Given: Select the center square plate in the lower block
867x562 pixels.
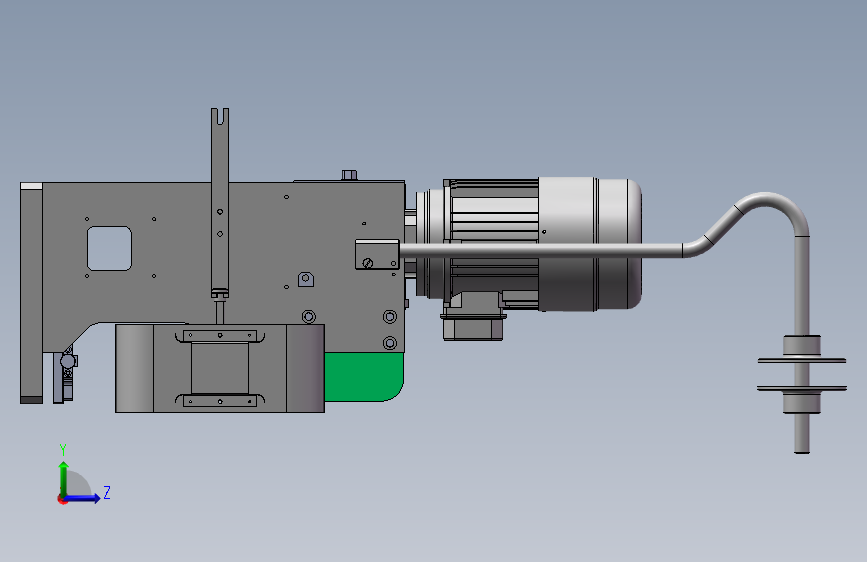Looking at the screenshot, I should (220, 368).
